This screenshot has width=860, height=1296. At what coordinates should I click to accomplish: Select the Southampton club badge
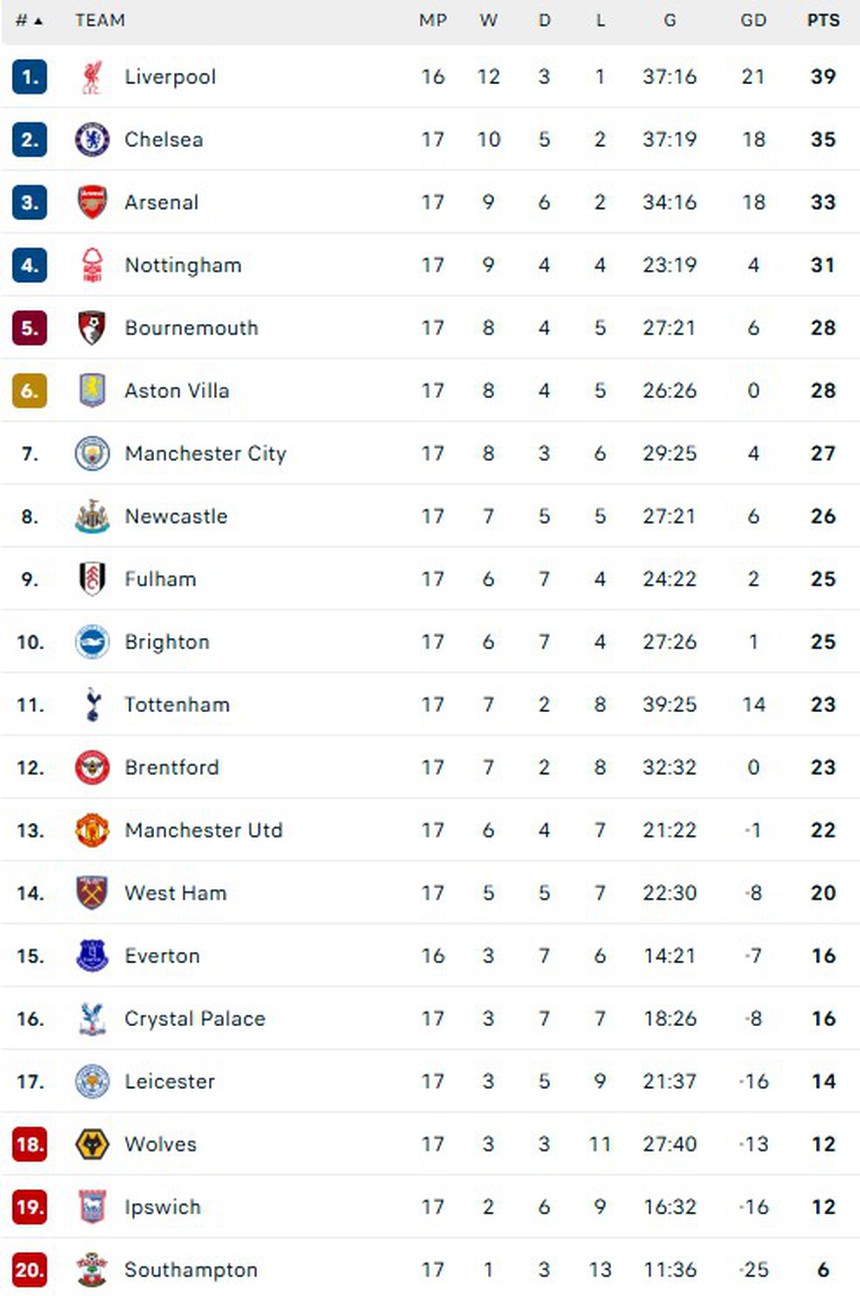point(91,1270)
